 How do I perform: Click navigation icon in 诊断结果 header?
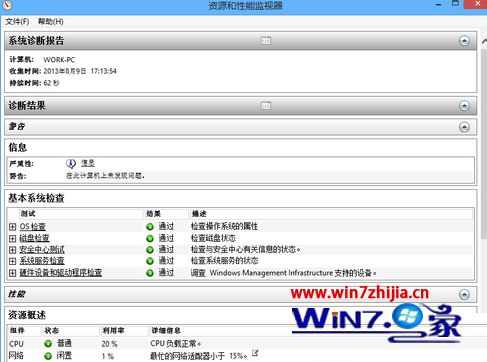click(x=266, y=106)
